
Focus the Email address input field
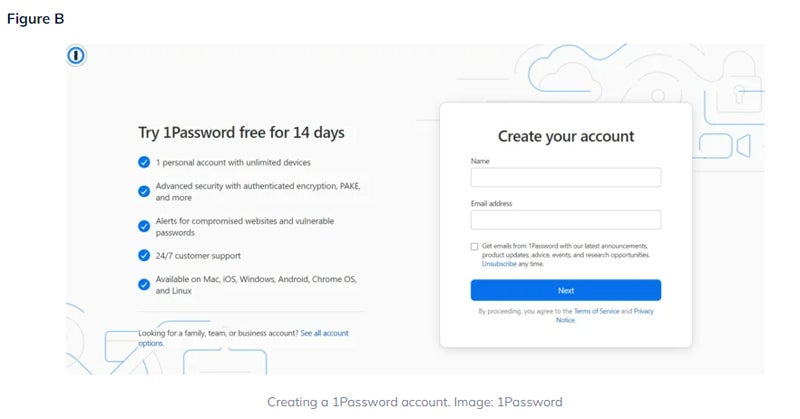point(565,220)
